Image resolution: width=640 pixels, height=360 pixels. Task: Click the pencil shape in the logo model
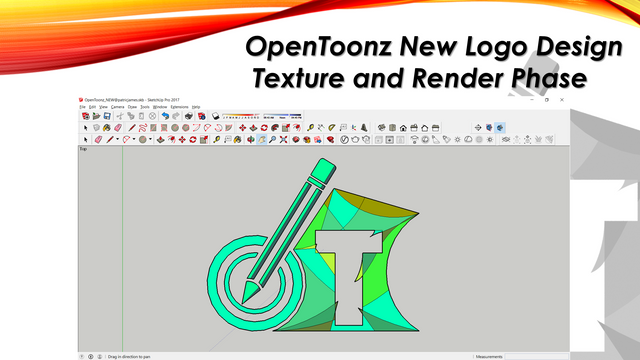[289, 231]
